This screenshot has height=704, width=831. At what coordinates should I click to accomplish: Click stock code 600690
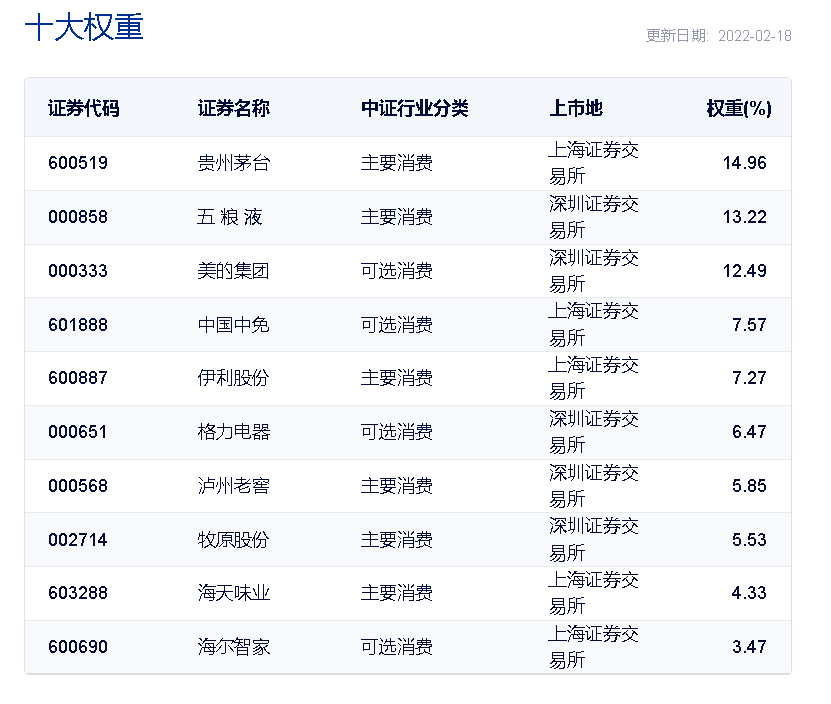coord(78,647)
